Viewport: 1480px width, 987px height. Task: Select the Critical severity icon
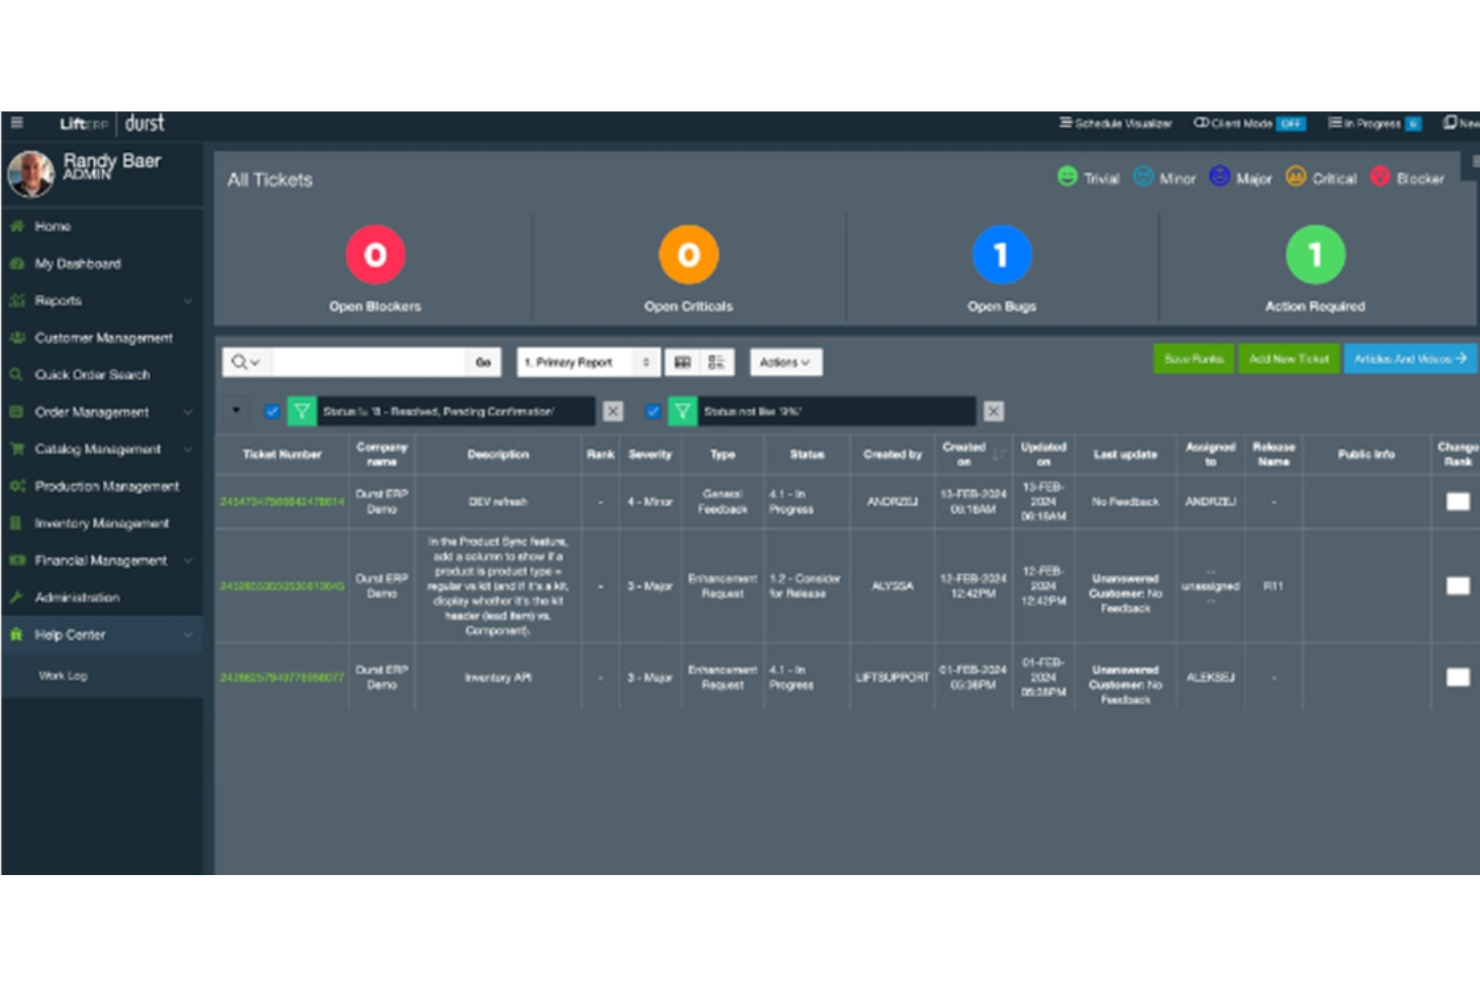click(1295, 178)
